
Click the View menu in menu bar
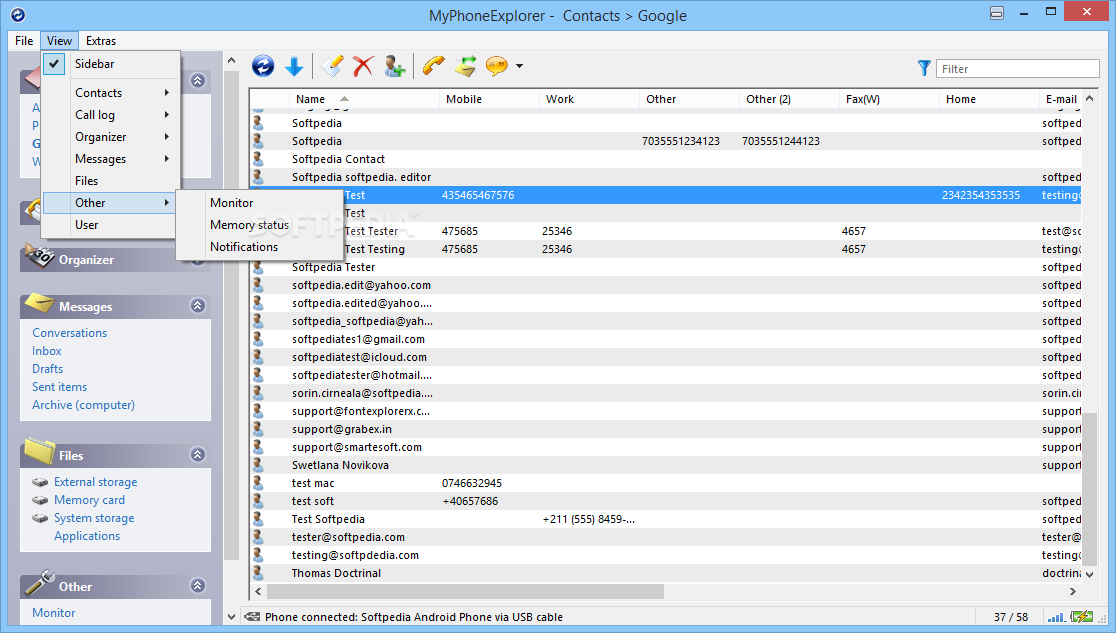click(x=59, y=41)
